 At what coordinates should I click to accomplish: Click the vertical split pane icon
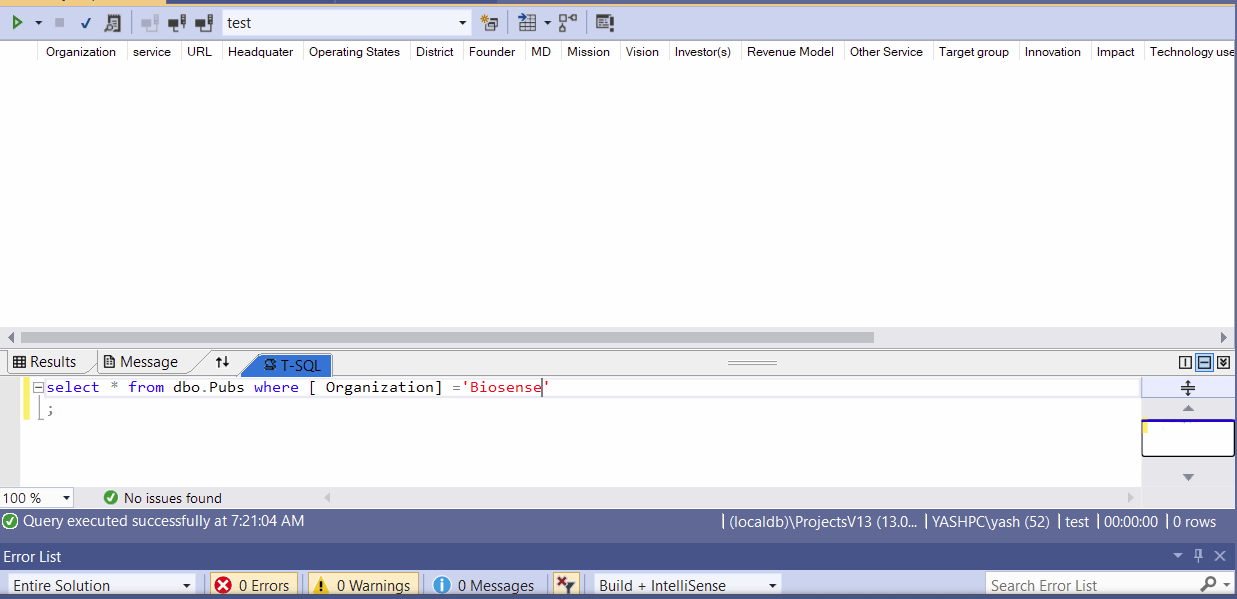pos(1185,362)
